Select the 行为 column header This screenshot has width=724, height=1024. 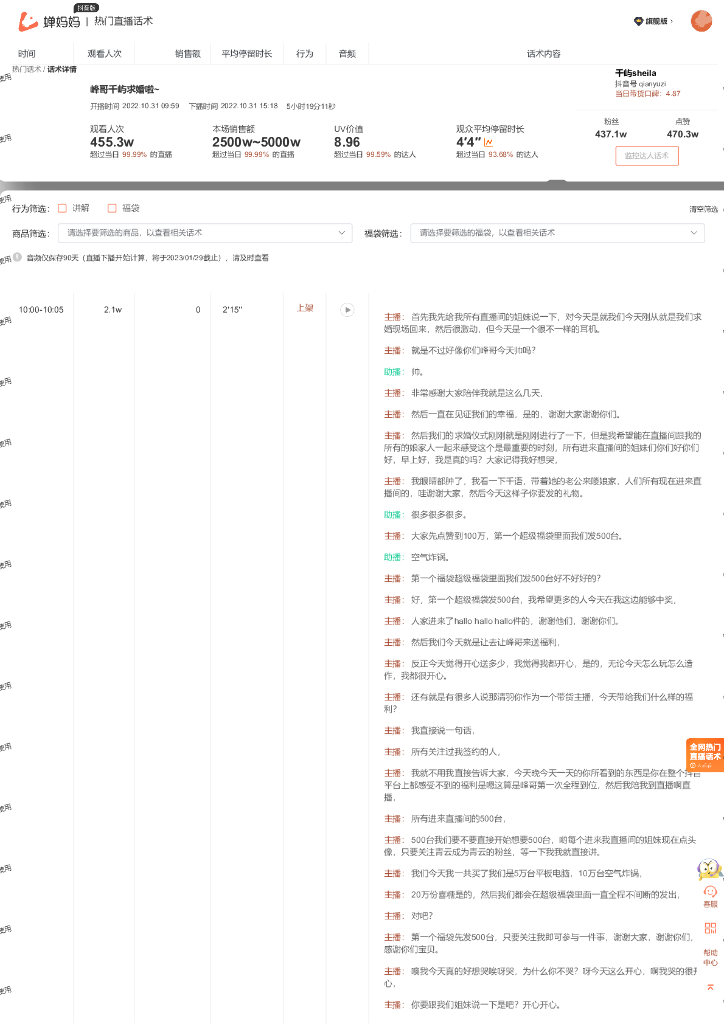pos(304,54)
